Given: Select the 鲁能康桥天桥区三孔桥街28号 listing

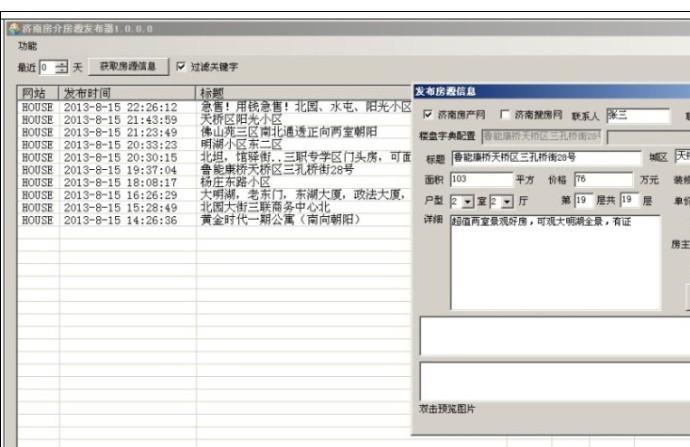Looking at the screenshot, I should pos(215,170).
